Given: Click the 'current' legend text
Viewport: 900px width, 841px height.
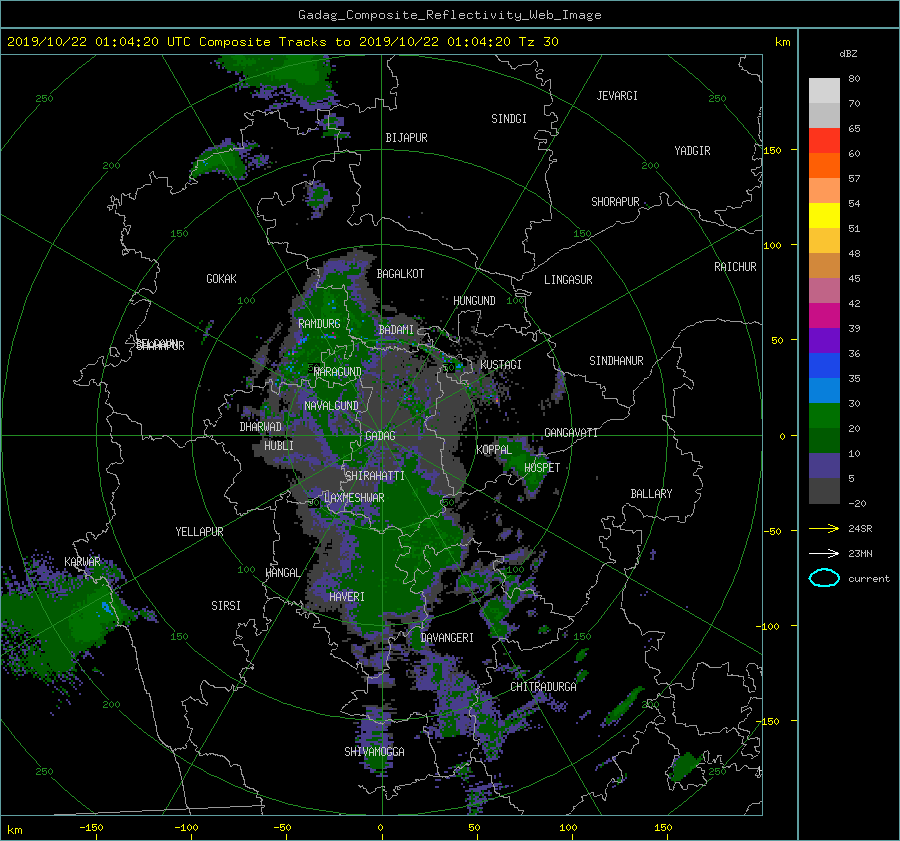Looking at the screenshot, I should tap(869, 579).
